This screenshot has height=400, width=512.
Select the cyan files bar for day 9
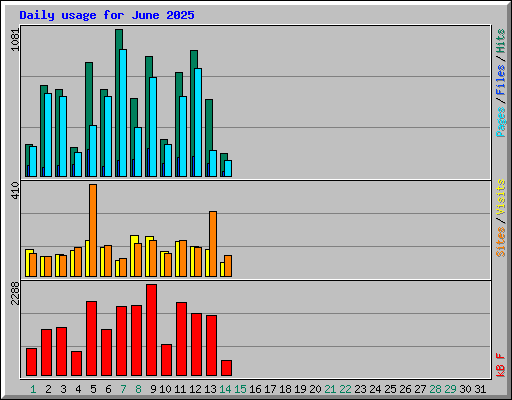[153, 127]
